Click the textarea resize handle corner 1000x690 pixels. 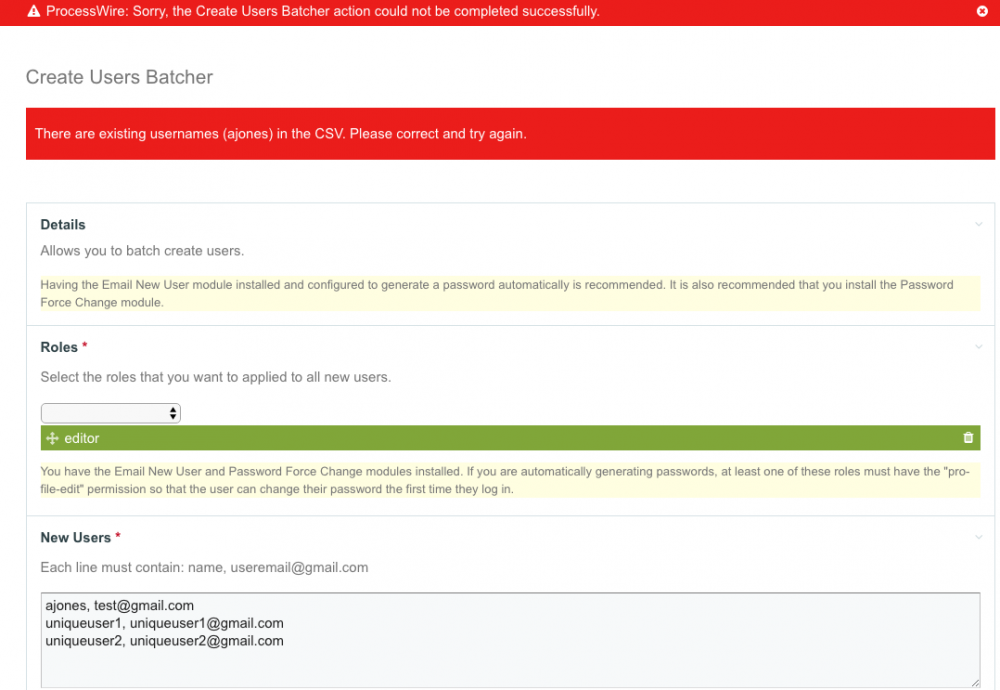975,682
